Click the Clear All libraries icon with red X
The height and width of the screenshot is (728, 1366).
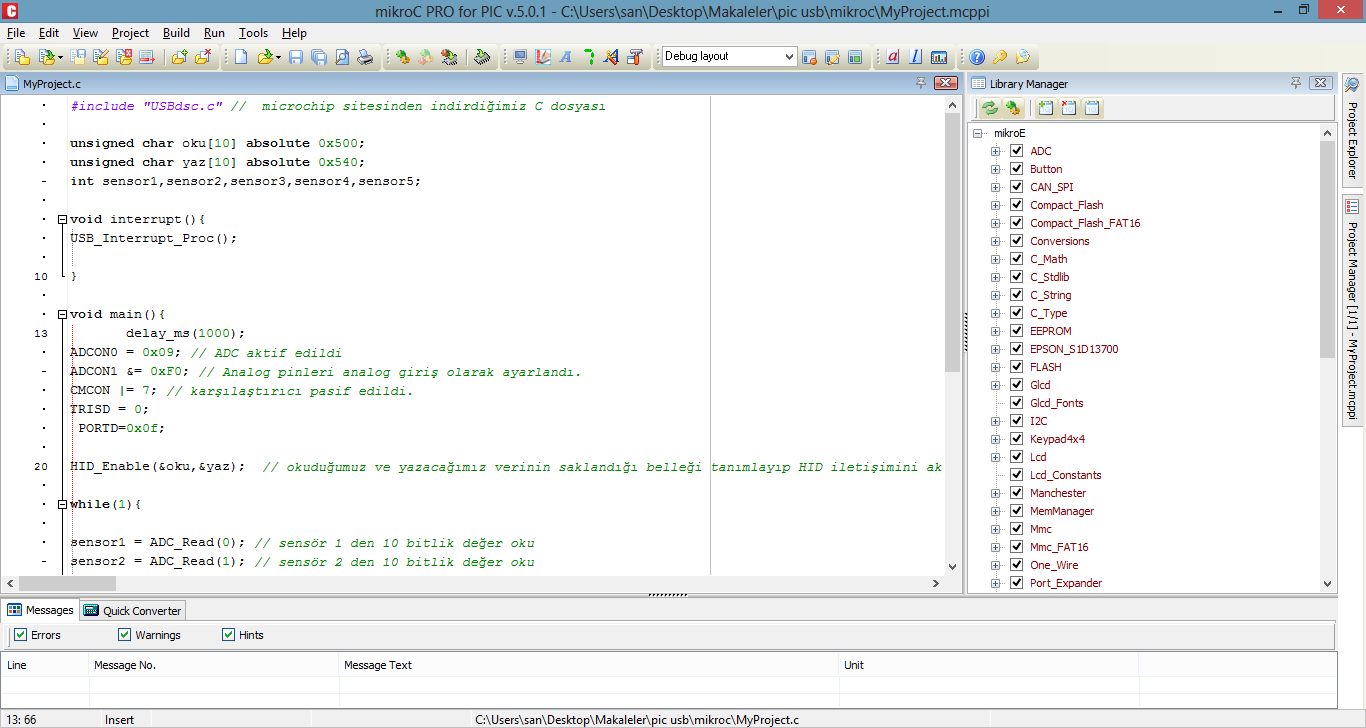click(1069, 108)
